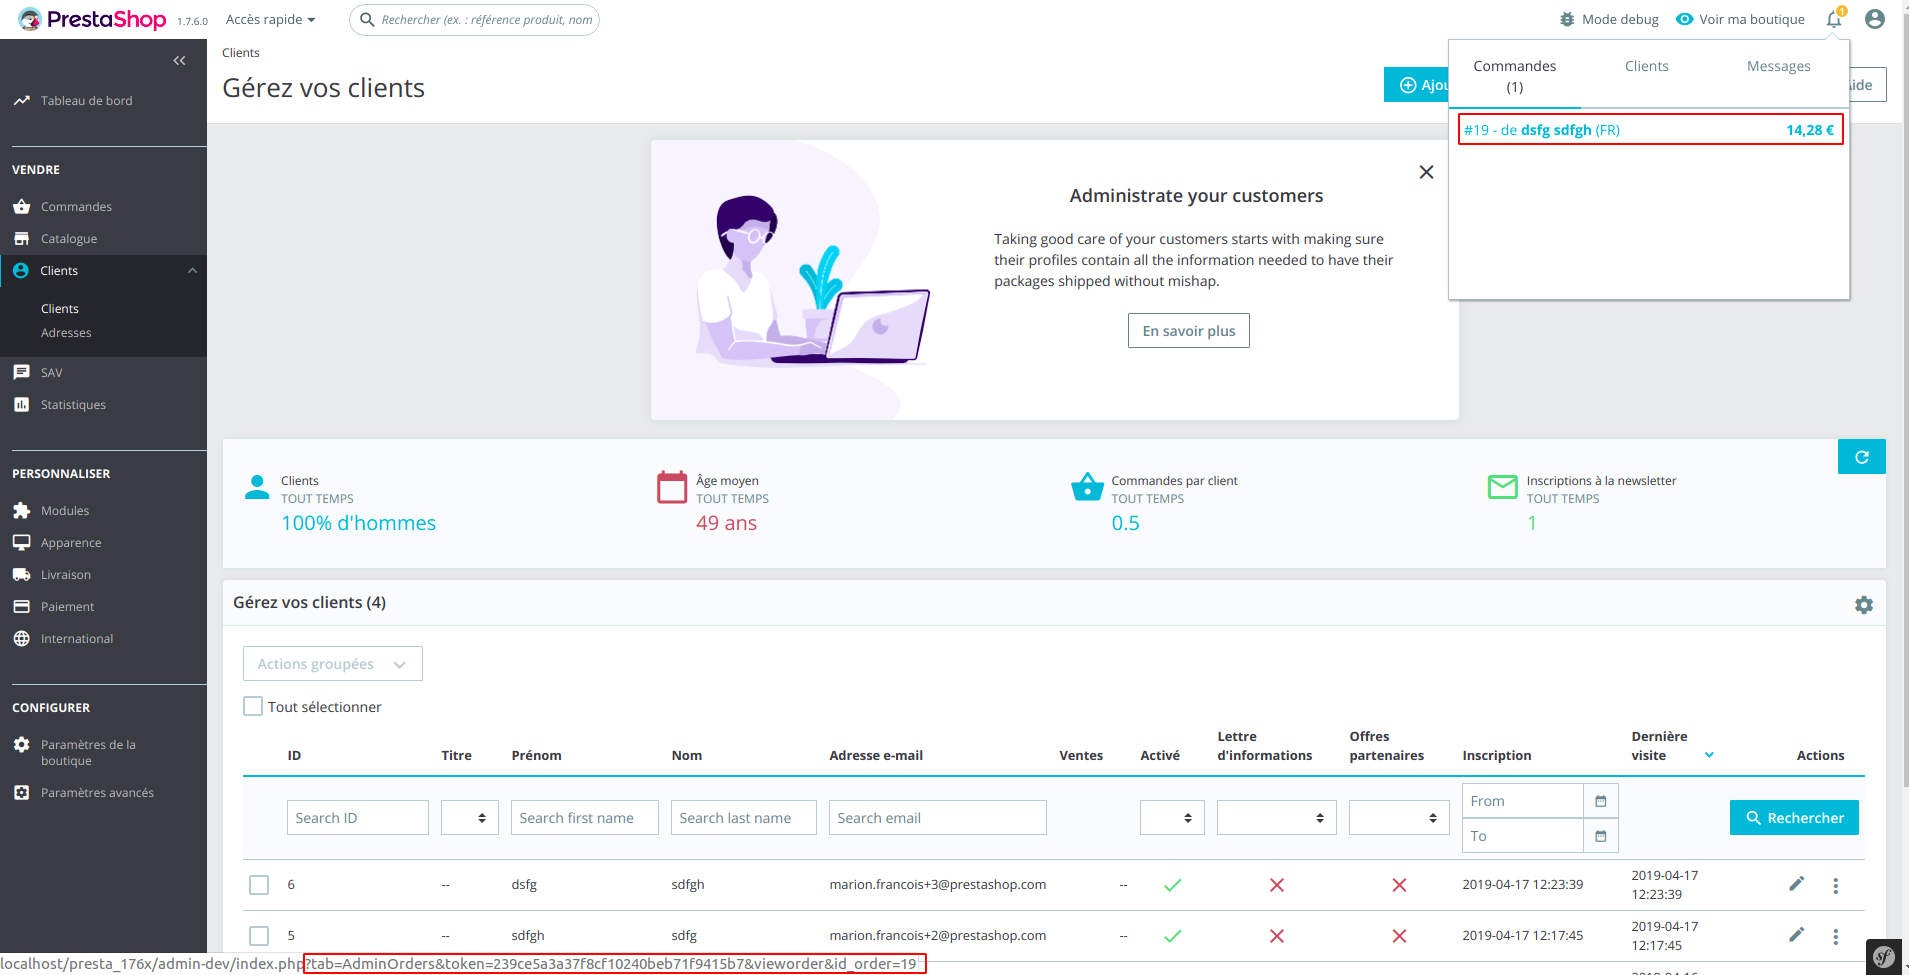Viewport: 1909px width, 975px height.
Task: Open the Actions groupées dropdown
Action: (x=332, y=663)
